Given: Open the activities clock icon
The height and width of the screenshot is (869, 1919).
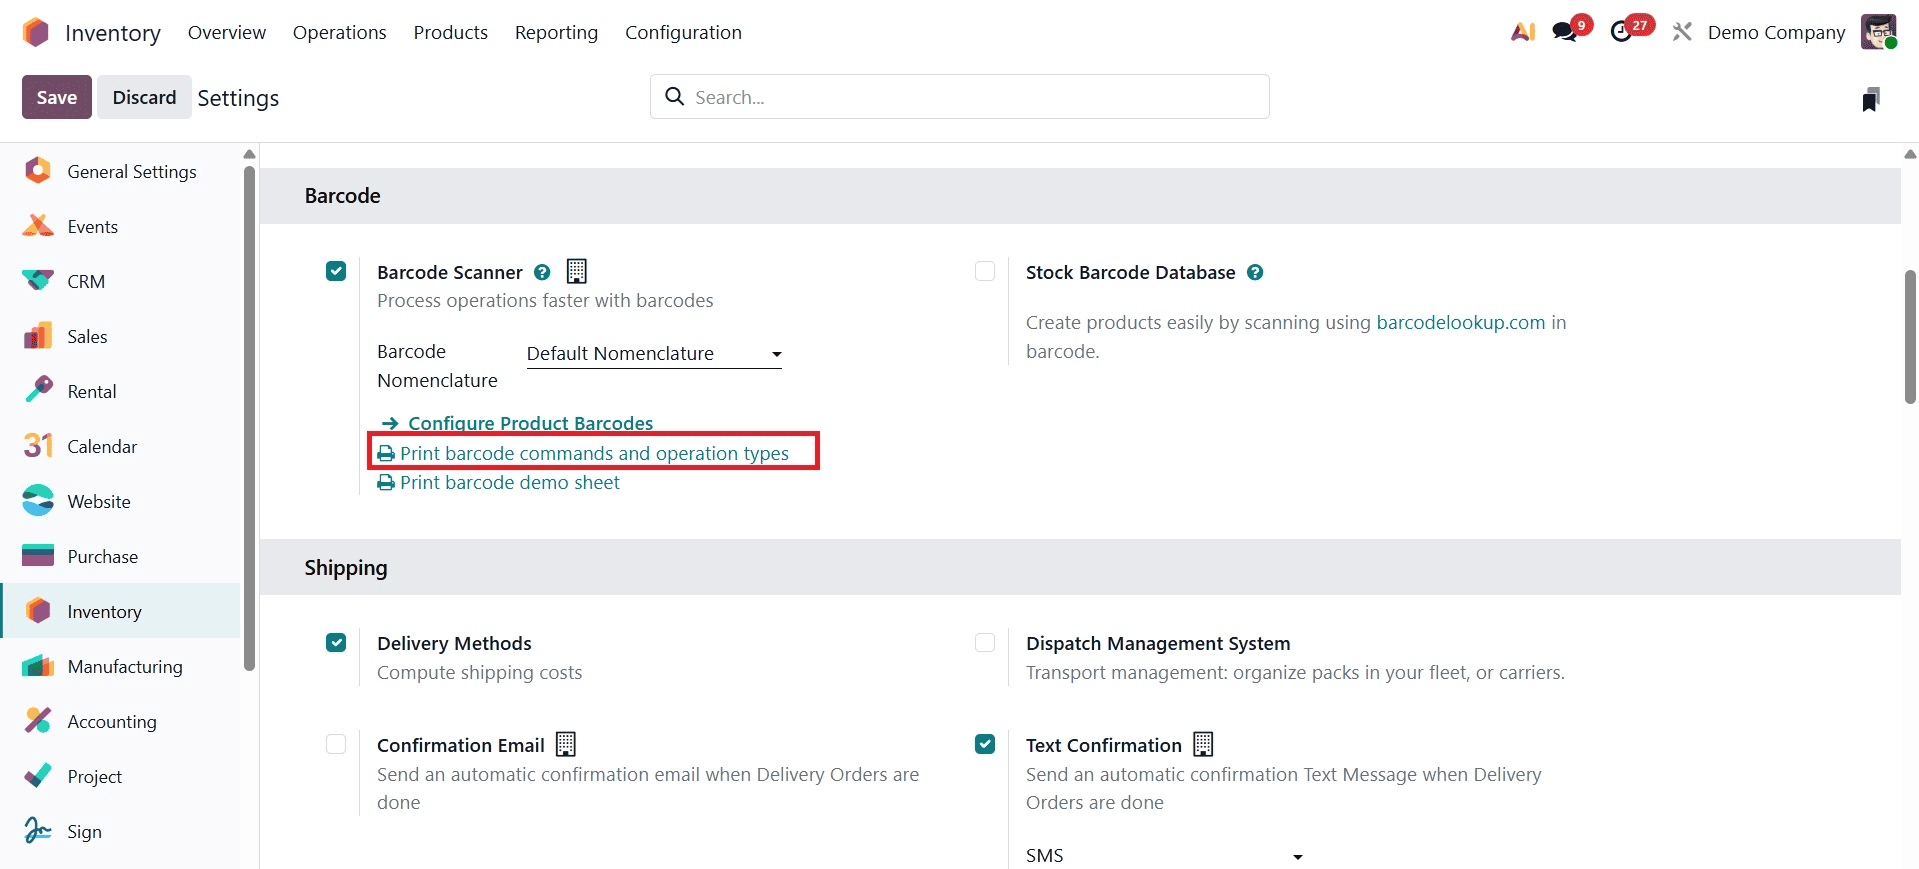Looking at the screenshot, I should [x=1622, y=32].
